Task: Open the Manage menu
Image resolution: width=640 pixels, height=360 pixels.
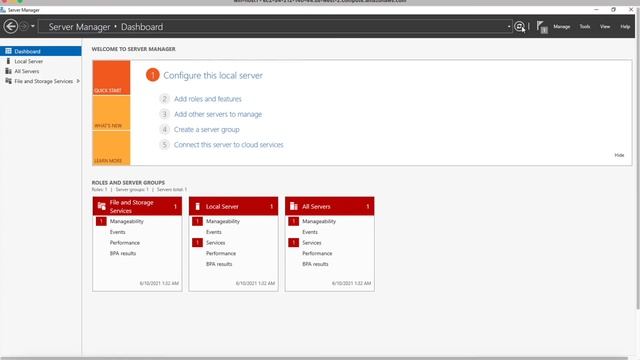Action: pos(562,27)
